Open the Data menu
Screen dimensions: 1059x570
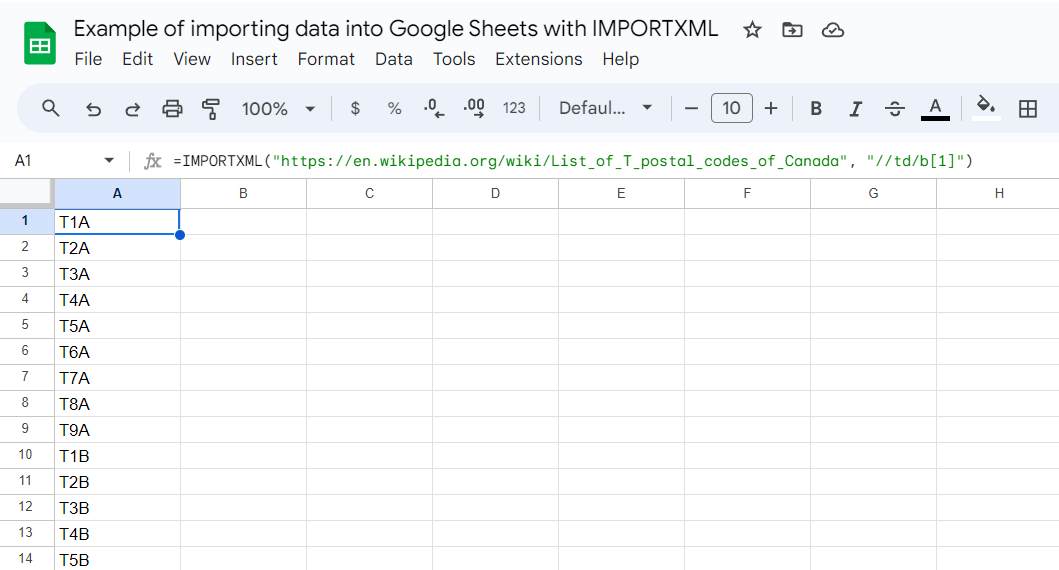[x=394, y=59]
